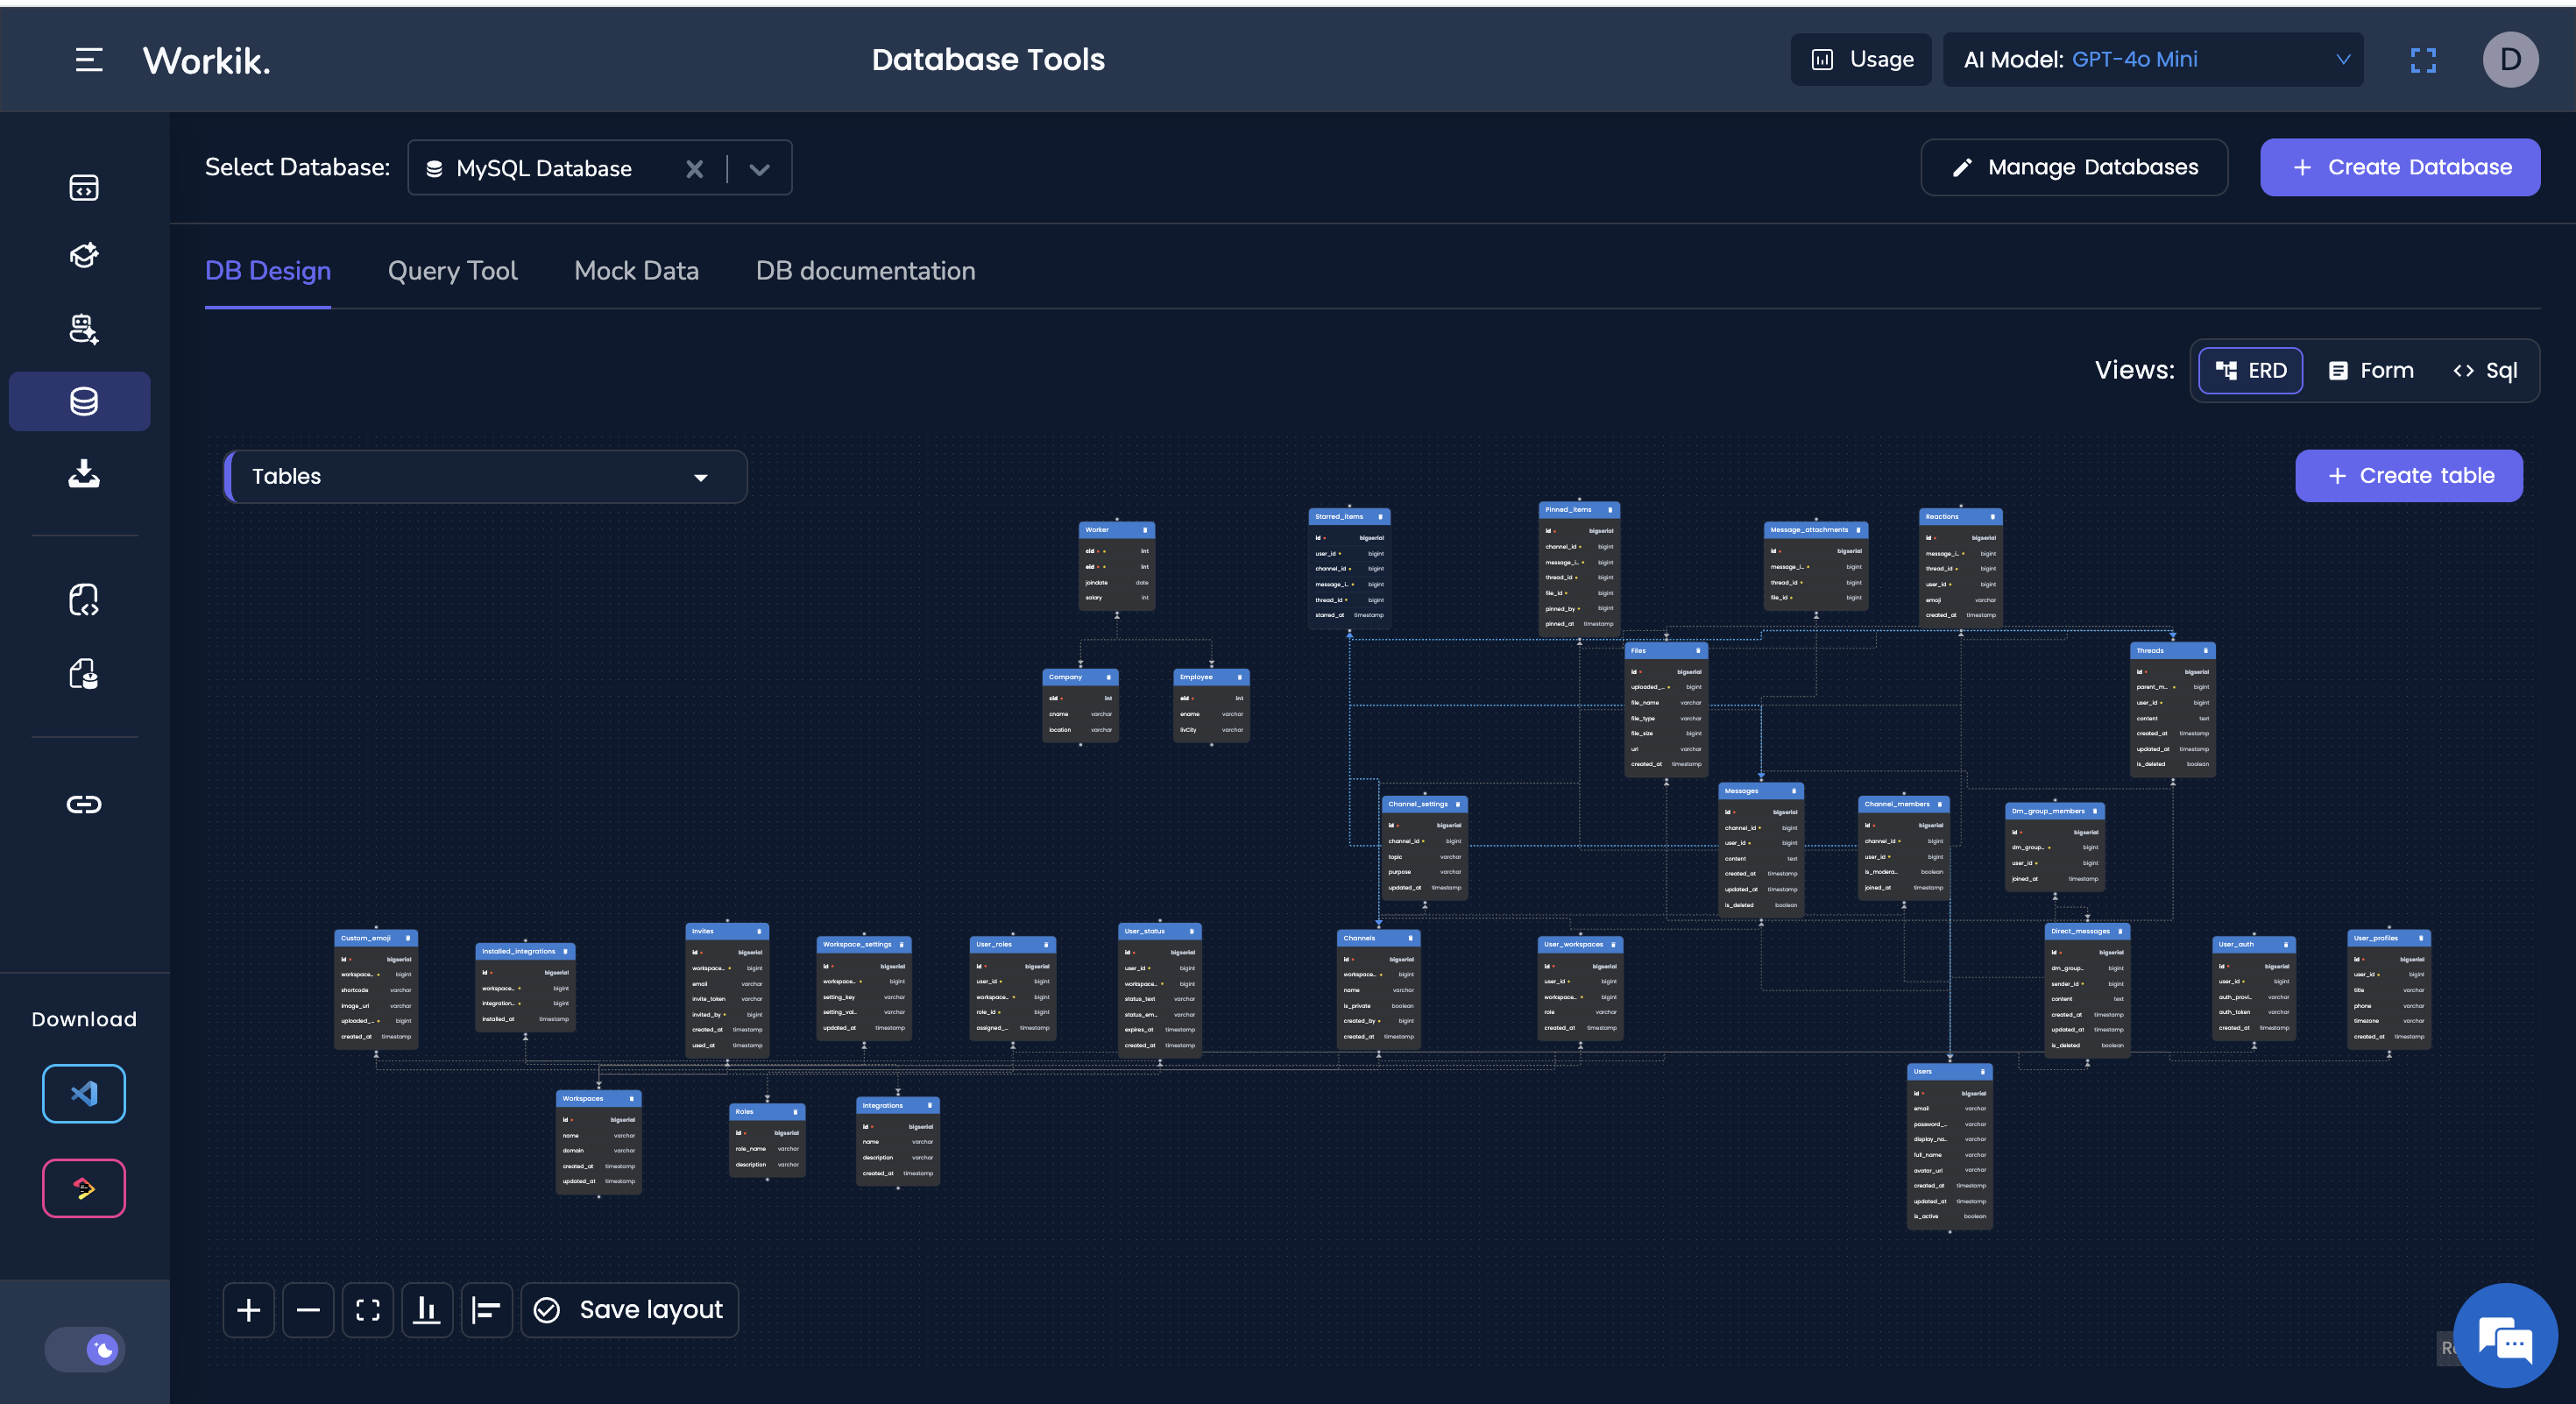The height and width of the screenshot is (1404, 2576).
Task: Fit ERD diagram to view
Action: [368, 1310]
